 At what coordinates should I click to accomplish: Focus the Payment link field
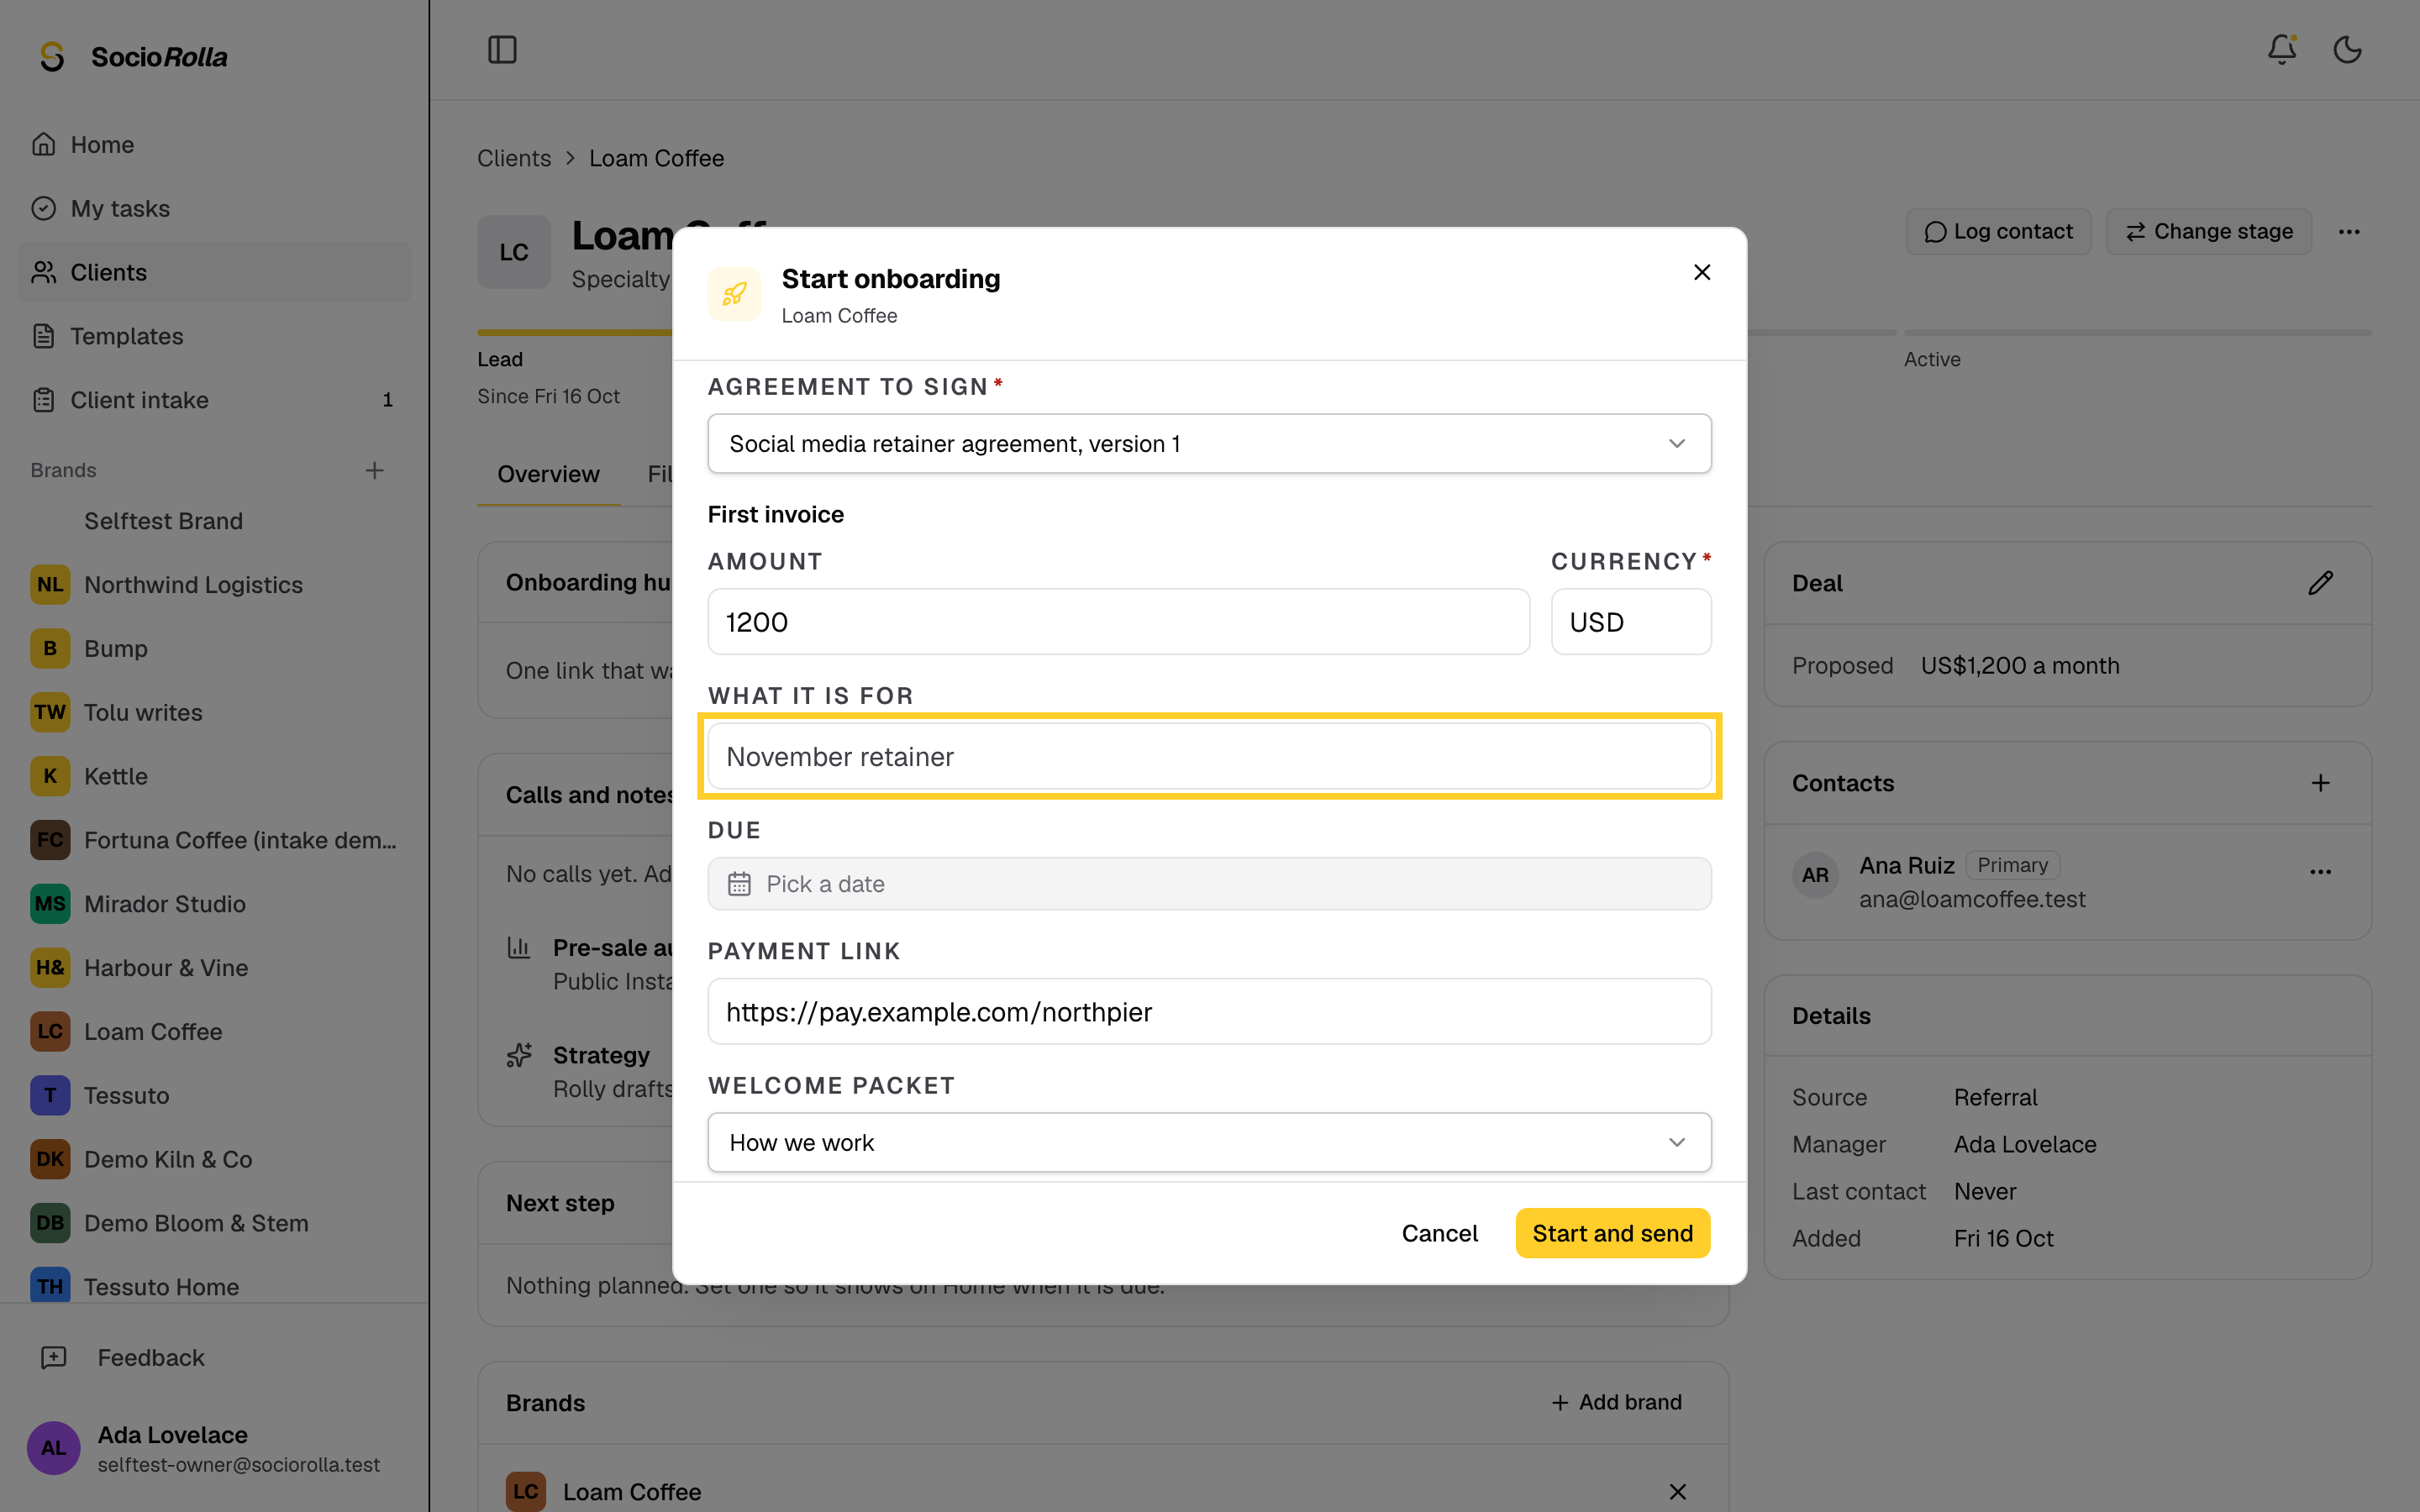point(1209,1012)
